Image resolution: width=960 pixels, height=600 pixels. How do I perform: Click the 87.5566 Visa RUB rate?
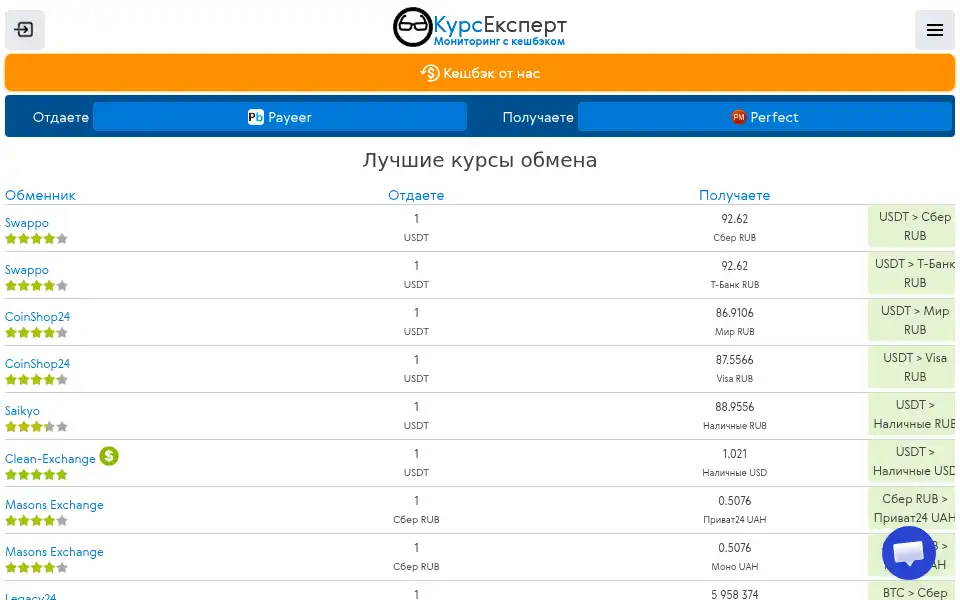coord(735,360)
